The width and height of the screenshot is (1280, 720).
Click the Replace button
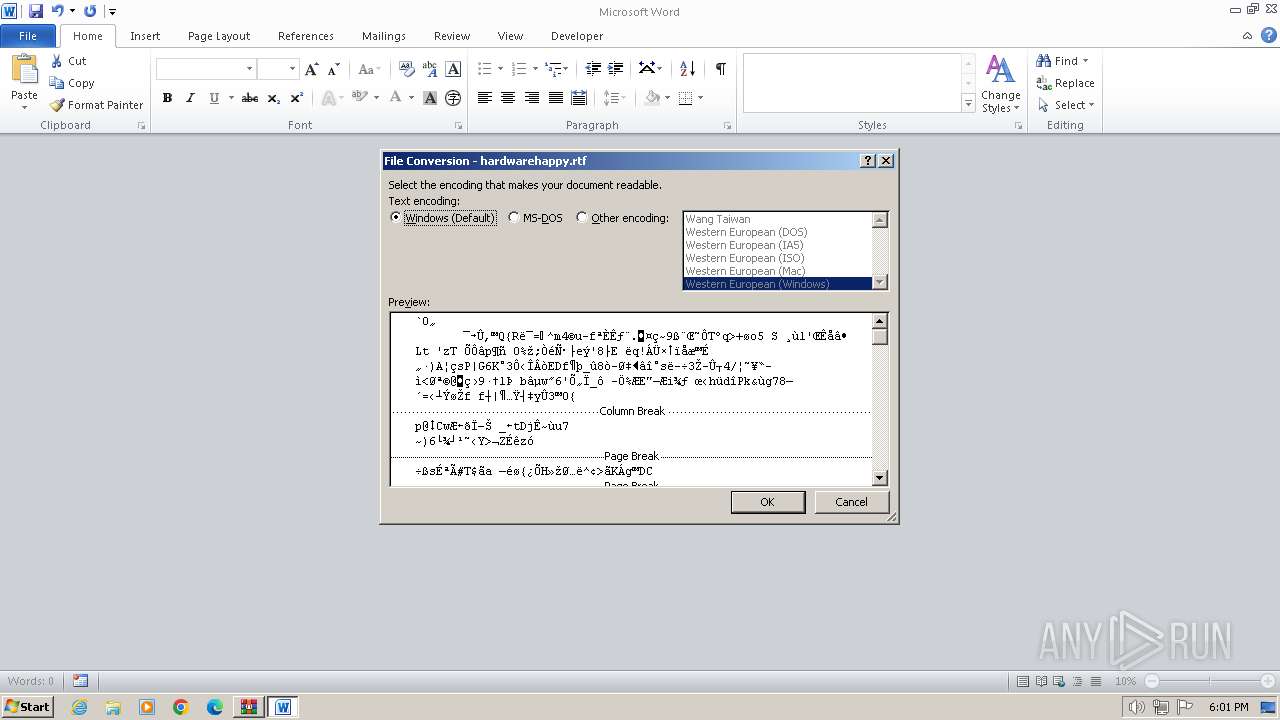(1066, 83)
